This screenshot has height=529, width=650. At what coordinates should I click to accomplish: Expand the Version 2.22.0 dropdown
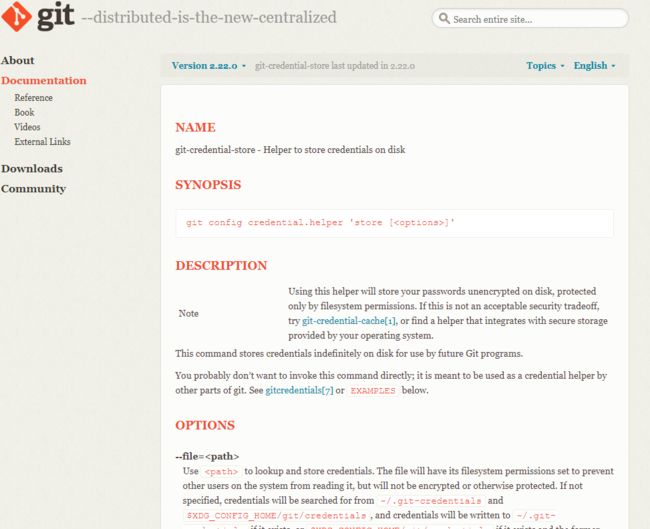209,66
